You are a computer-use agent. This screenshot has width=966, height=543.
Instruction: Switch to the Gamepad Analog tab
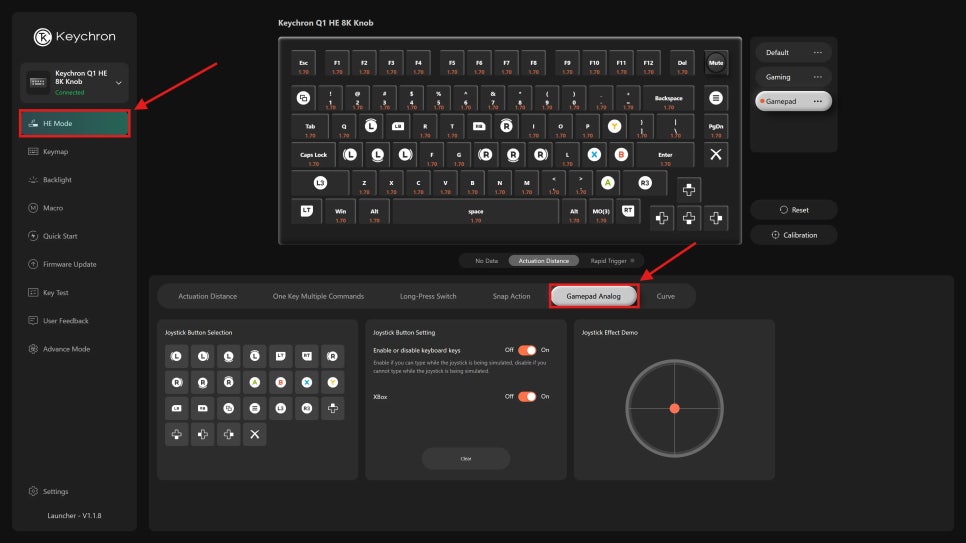click(593, 296)
